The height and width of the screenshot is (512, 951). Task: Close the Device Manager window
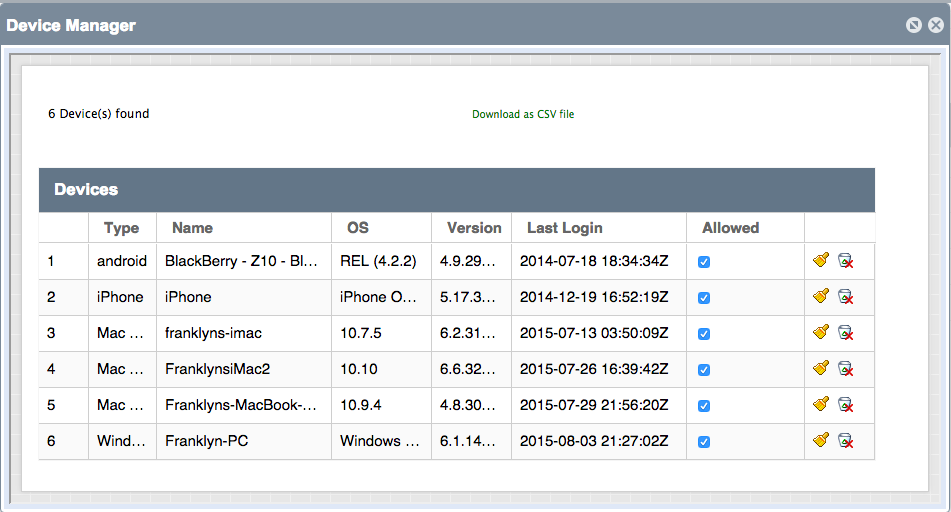(x=936, y=25)
